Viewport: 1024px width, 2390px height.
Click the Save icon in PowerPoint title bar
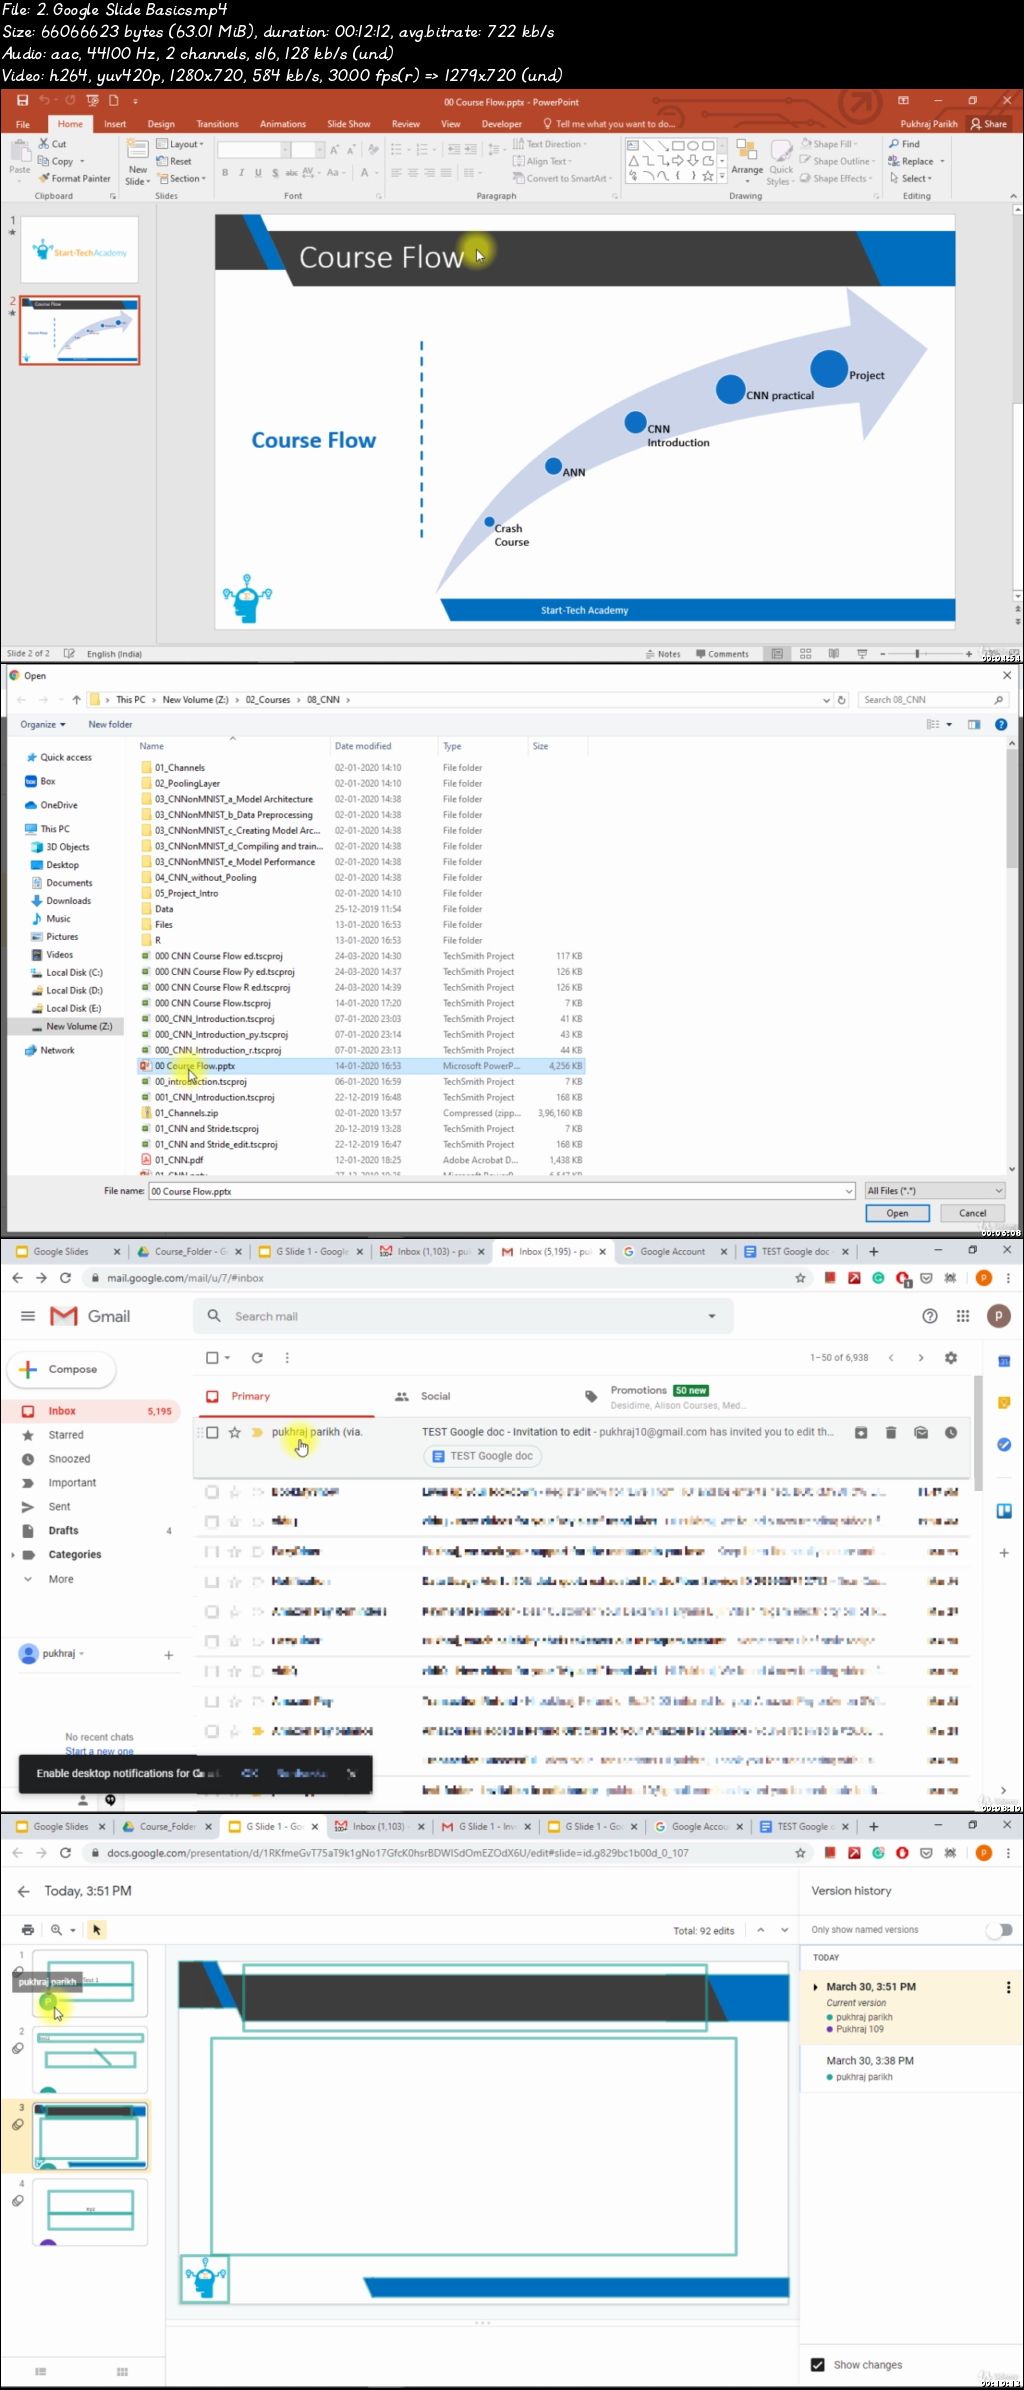(x=21, y=100)
